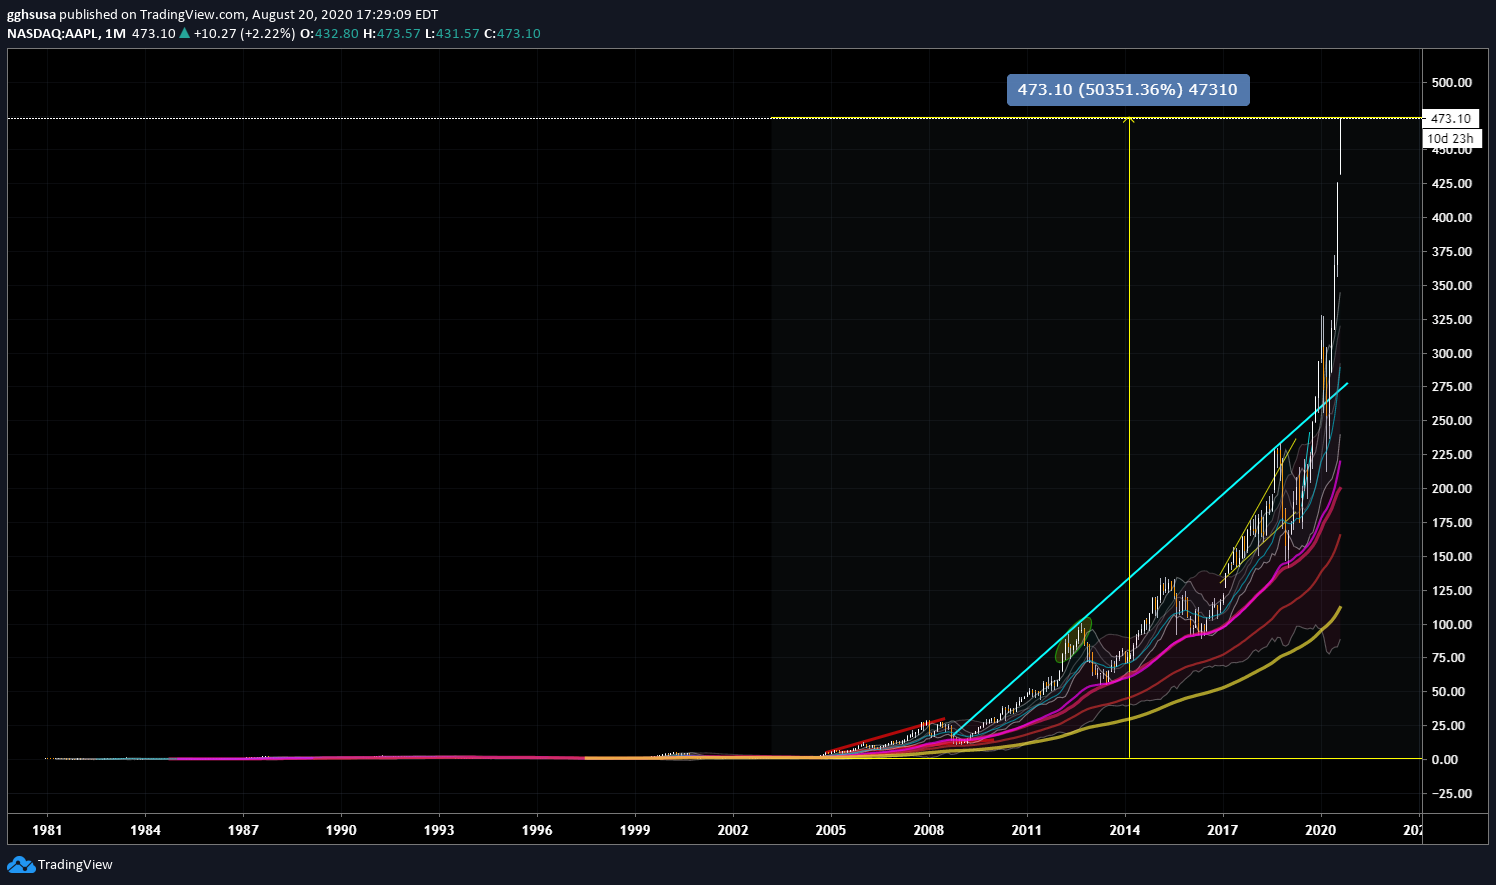
Task: Click the 1993 label on time axis
Action: click(x=439, y=830)
